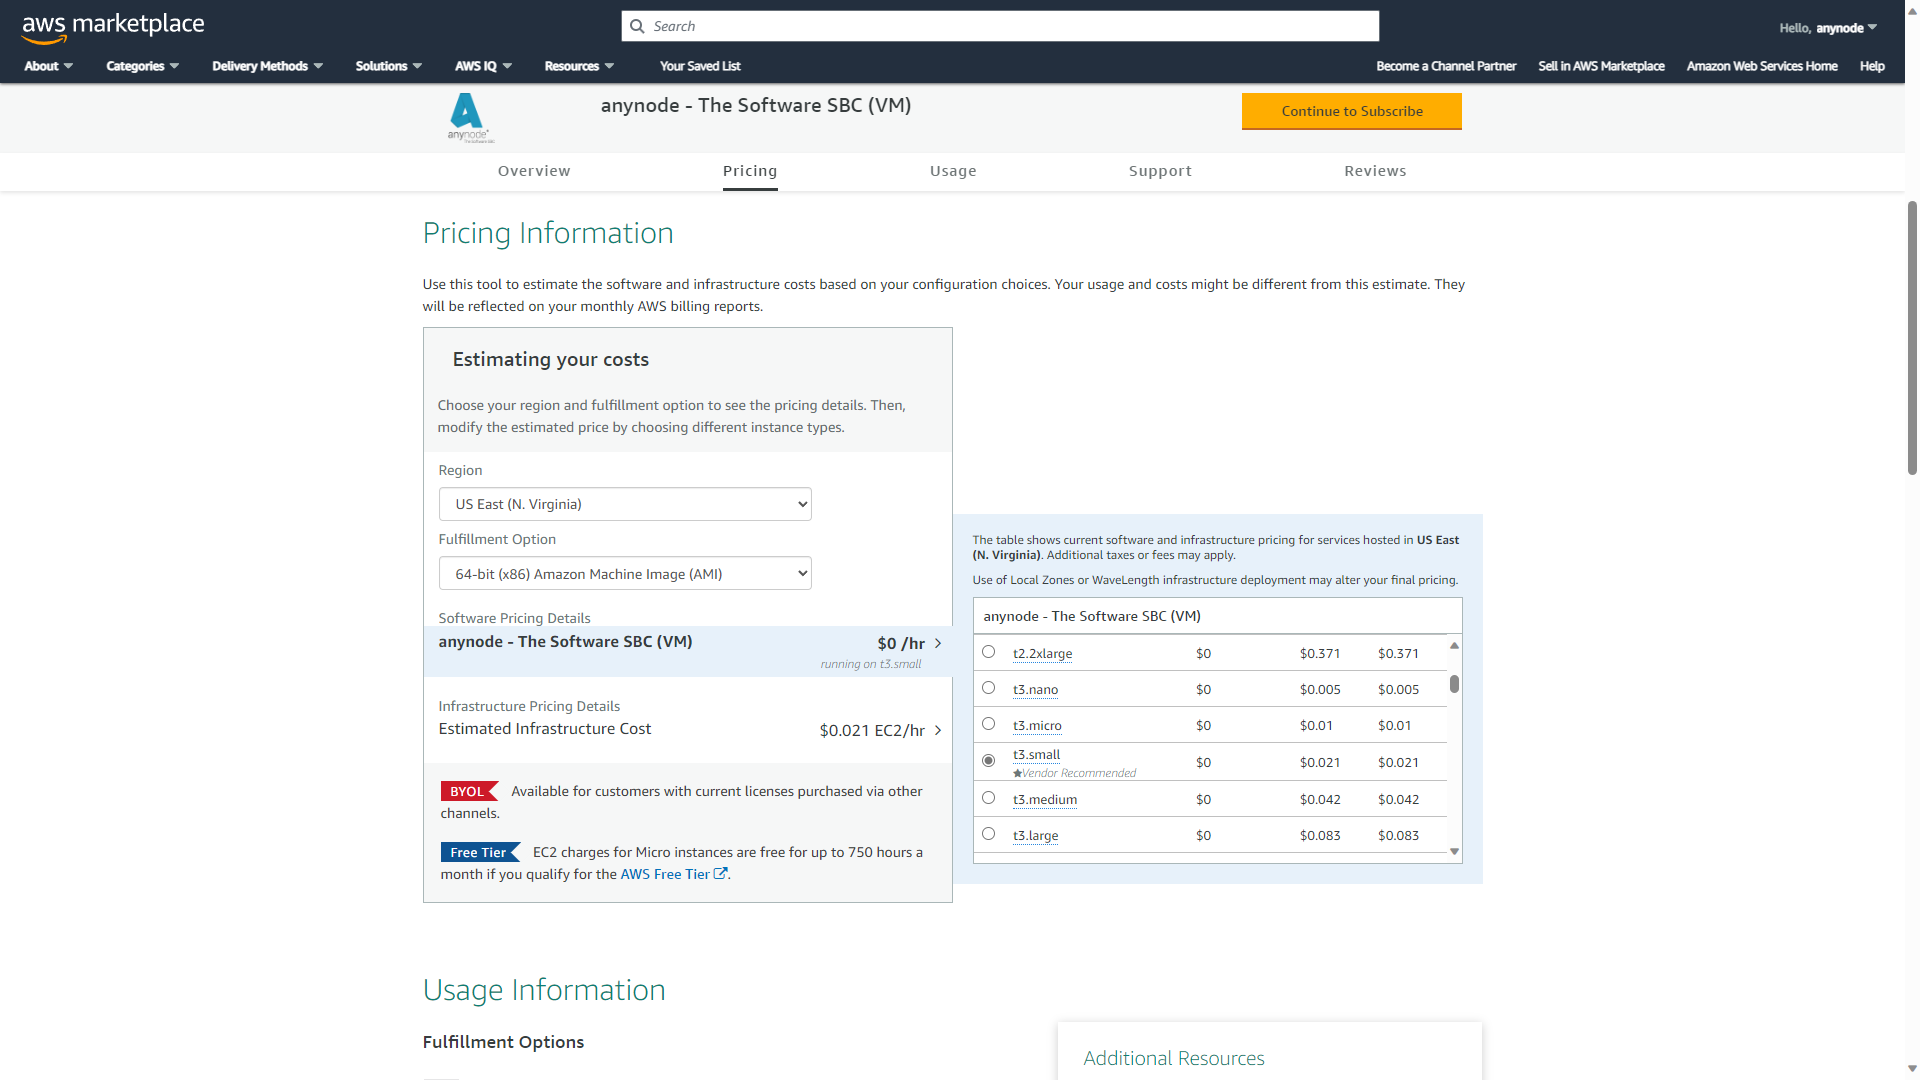Click the pricing table scroll down arrow
This screenshot has height=1080, width=1920.
(1454, 852)
